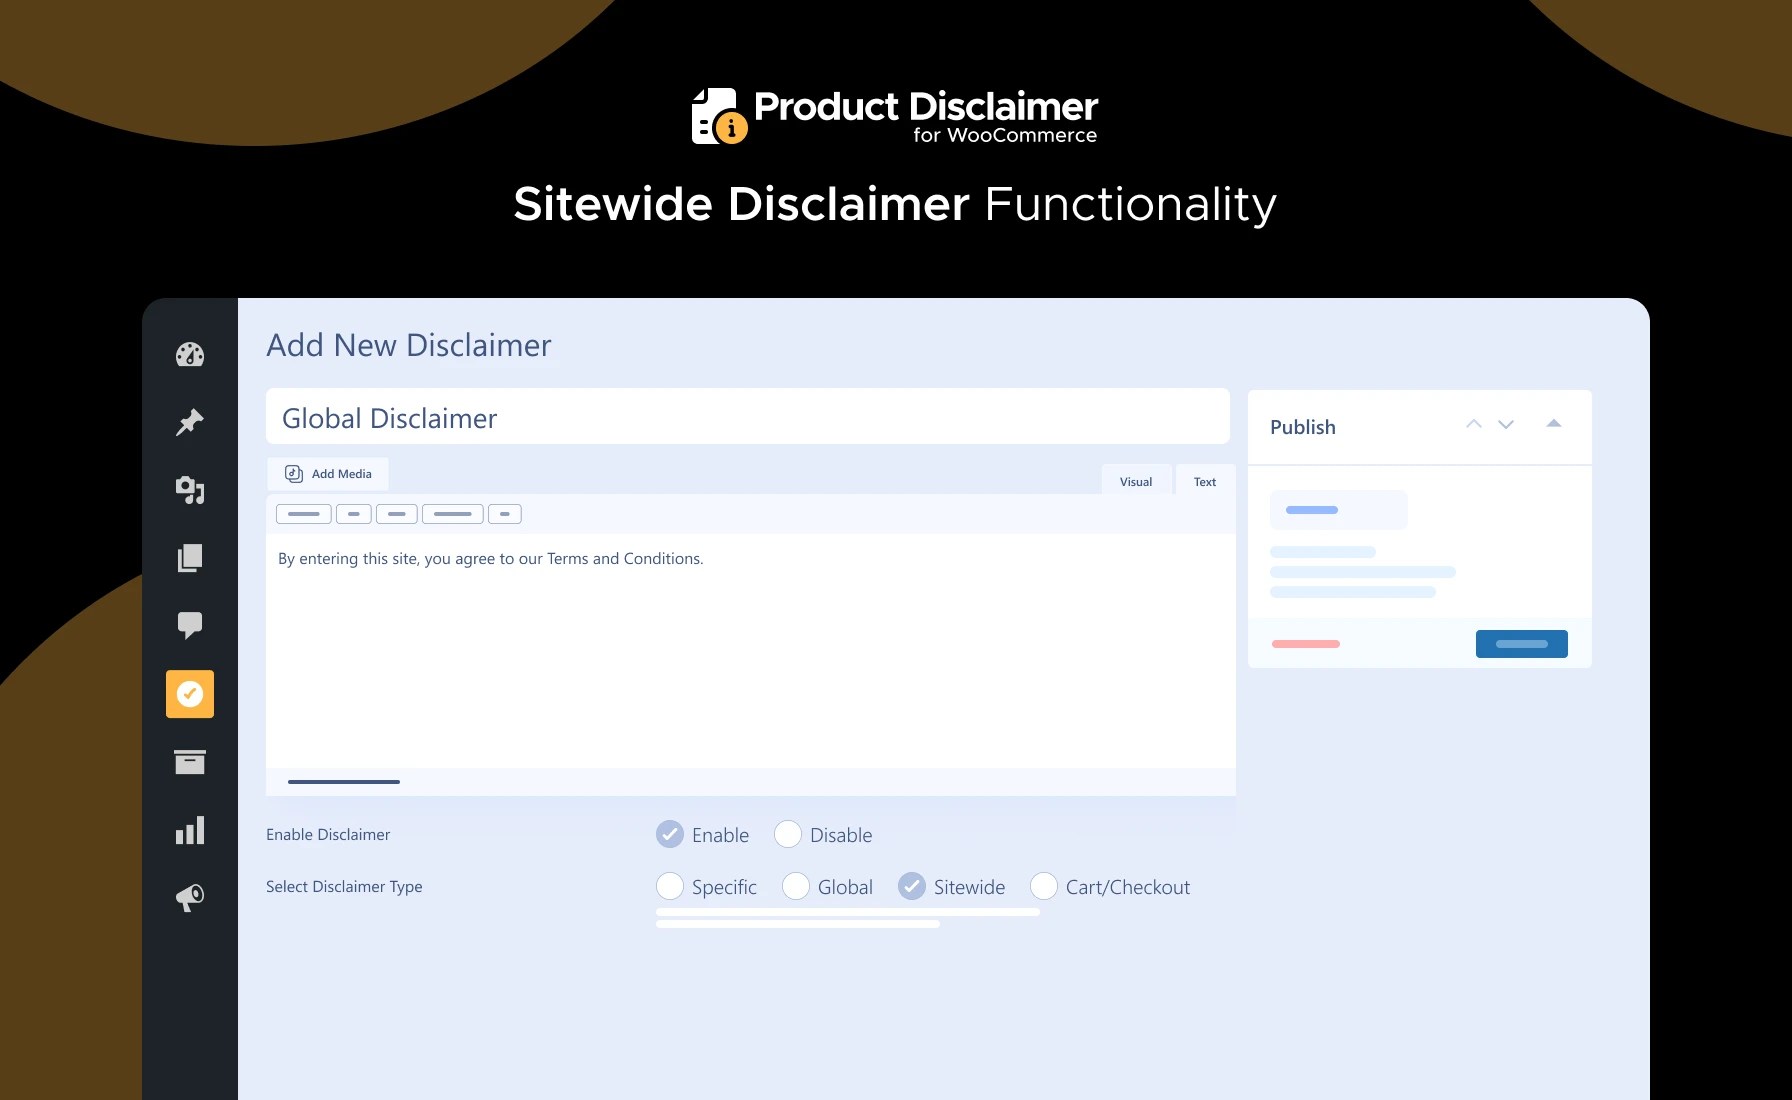Click the third editor toolbar button
Image resolution: width=1792 pixels, height=1100 pixels.
pyautogui.click(x=397, y=514)
